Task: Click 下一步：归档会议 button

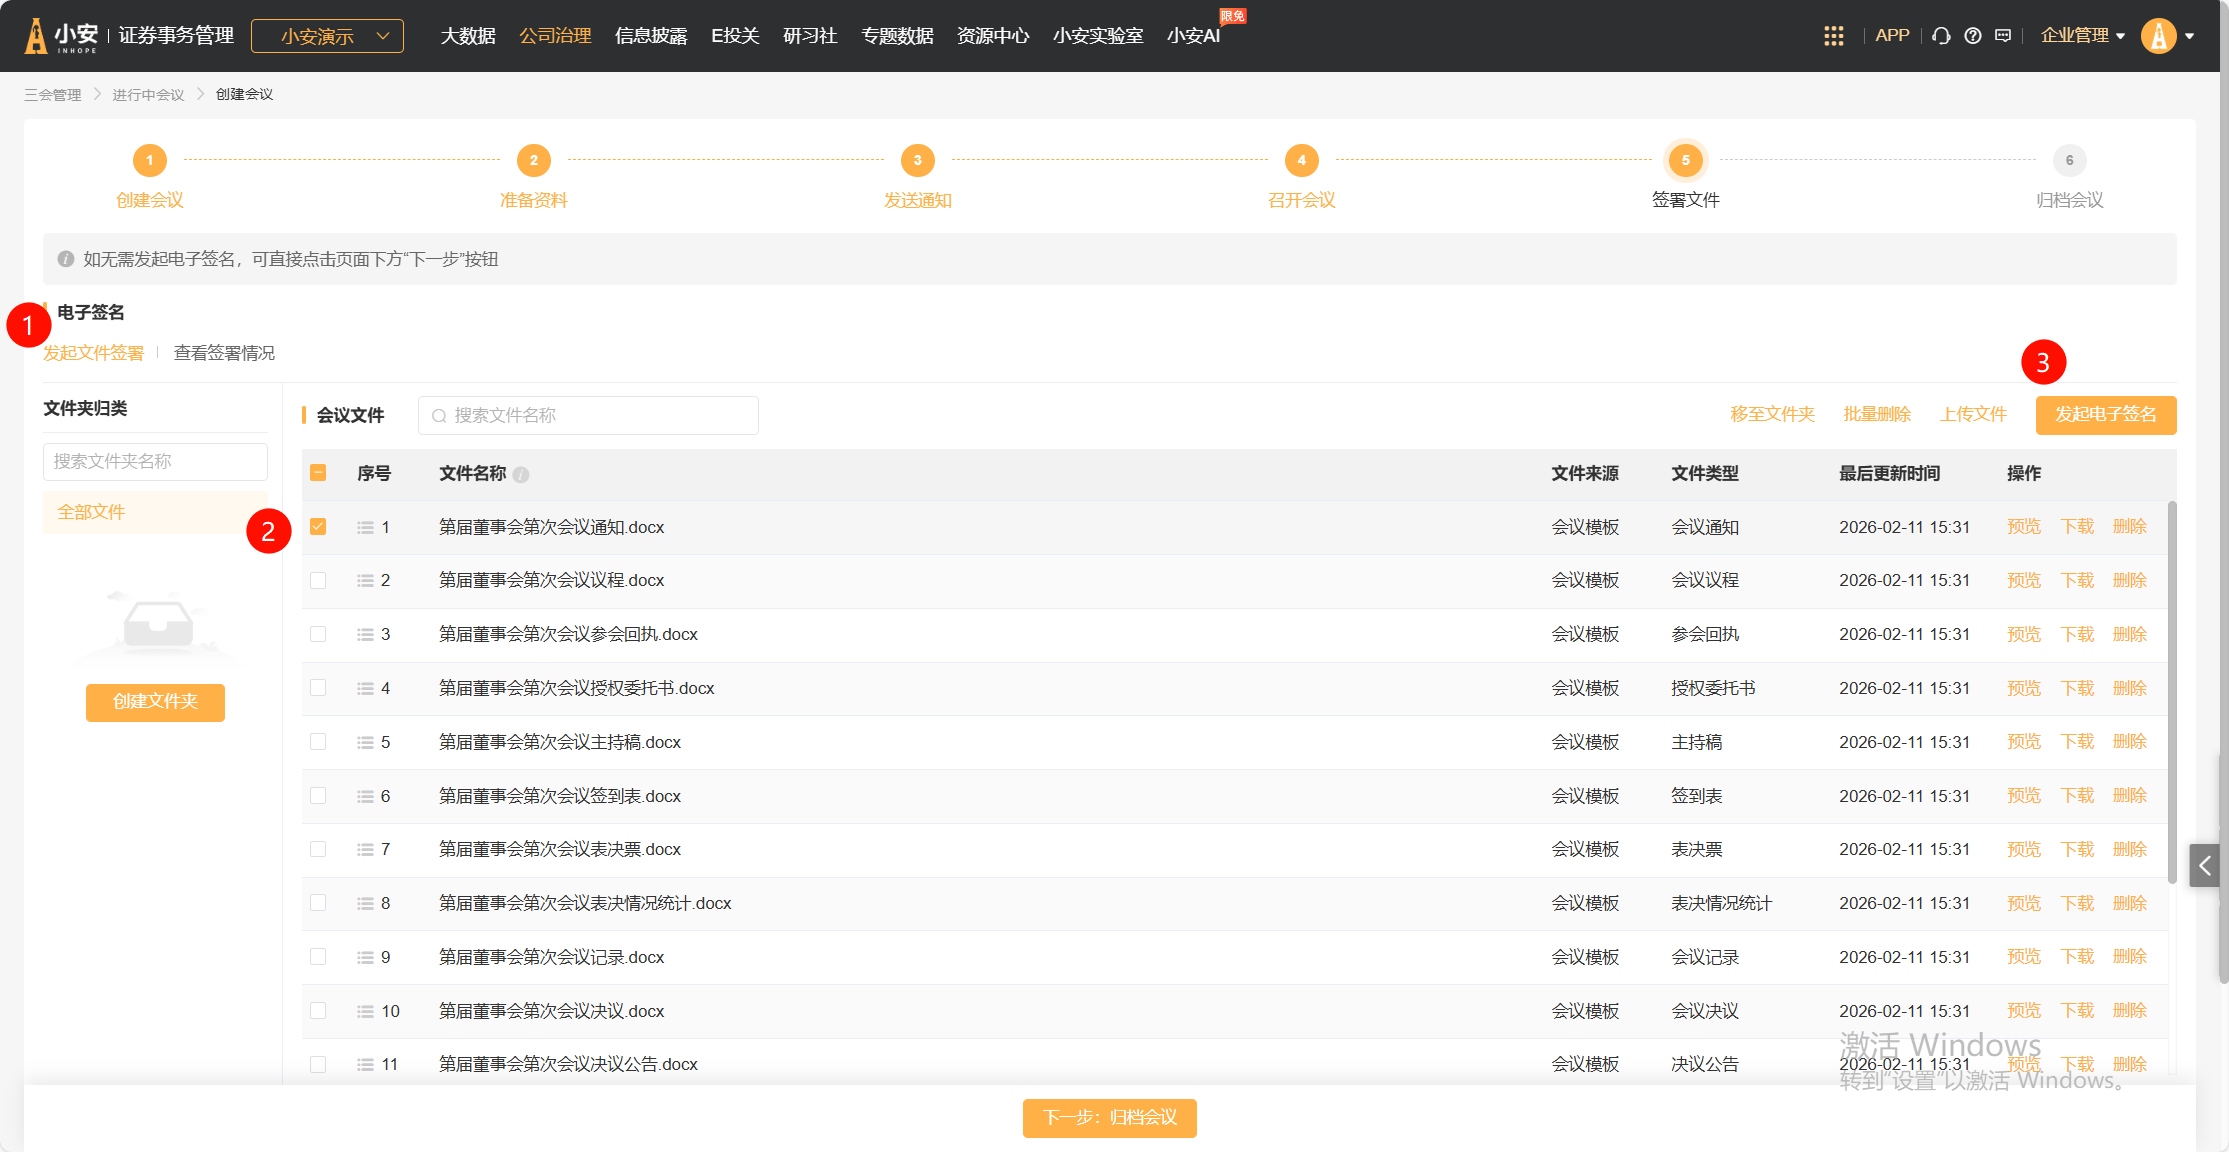Action: click(1109, 1118)
